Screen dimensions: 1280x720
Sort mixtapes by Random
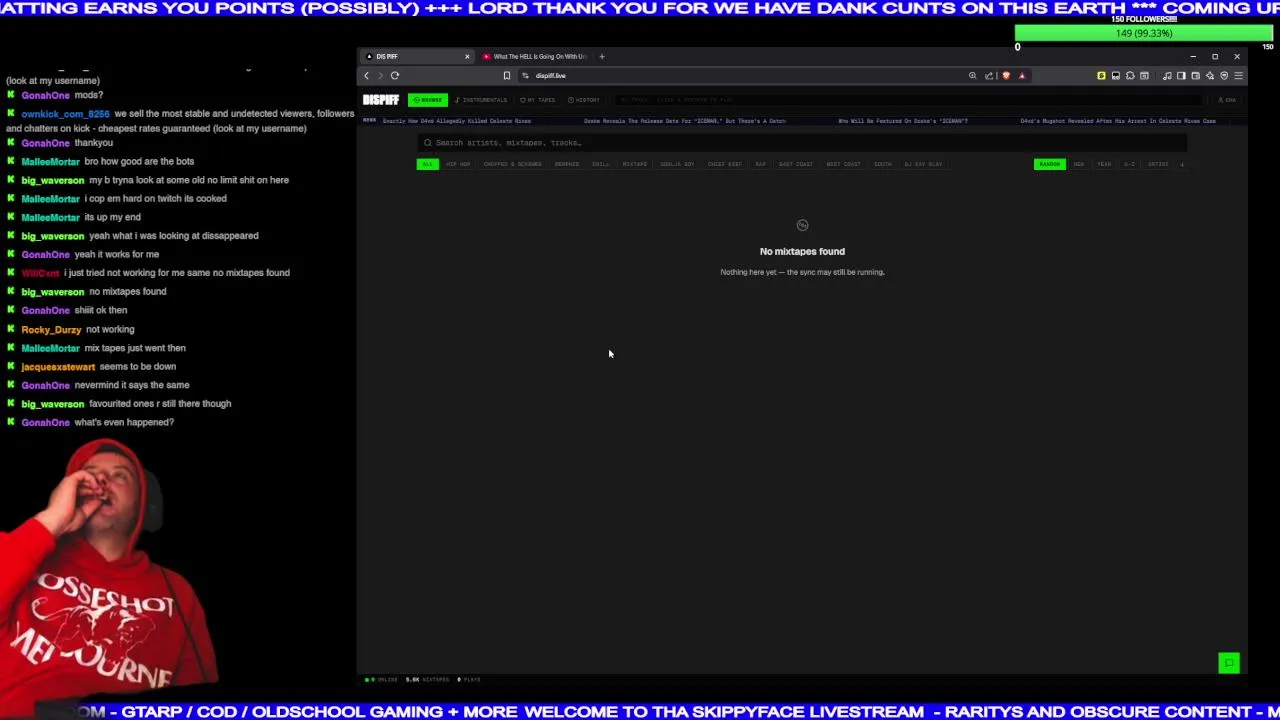(x=1049, y=164)
